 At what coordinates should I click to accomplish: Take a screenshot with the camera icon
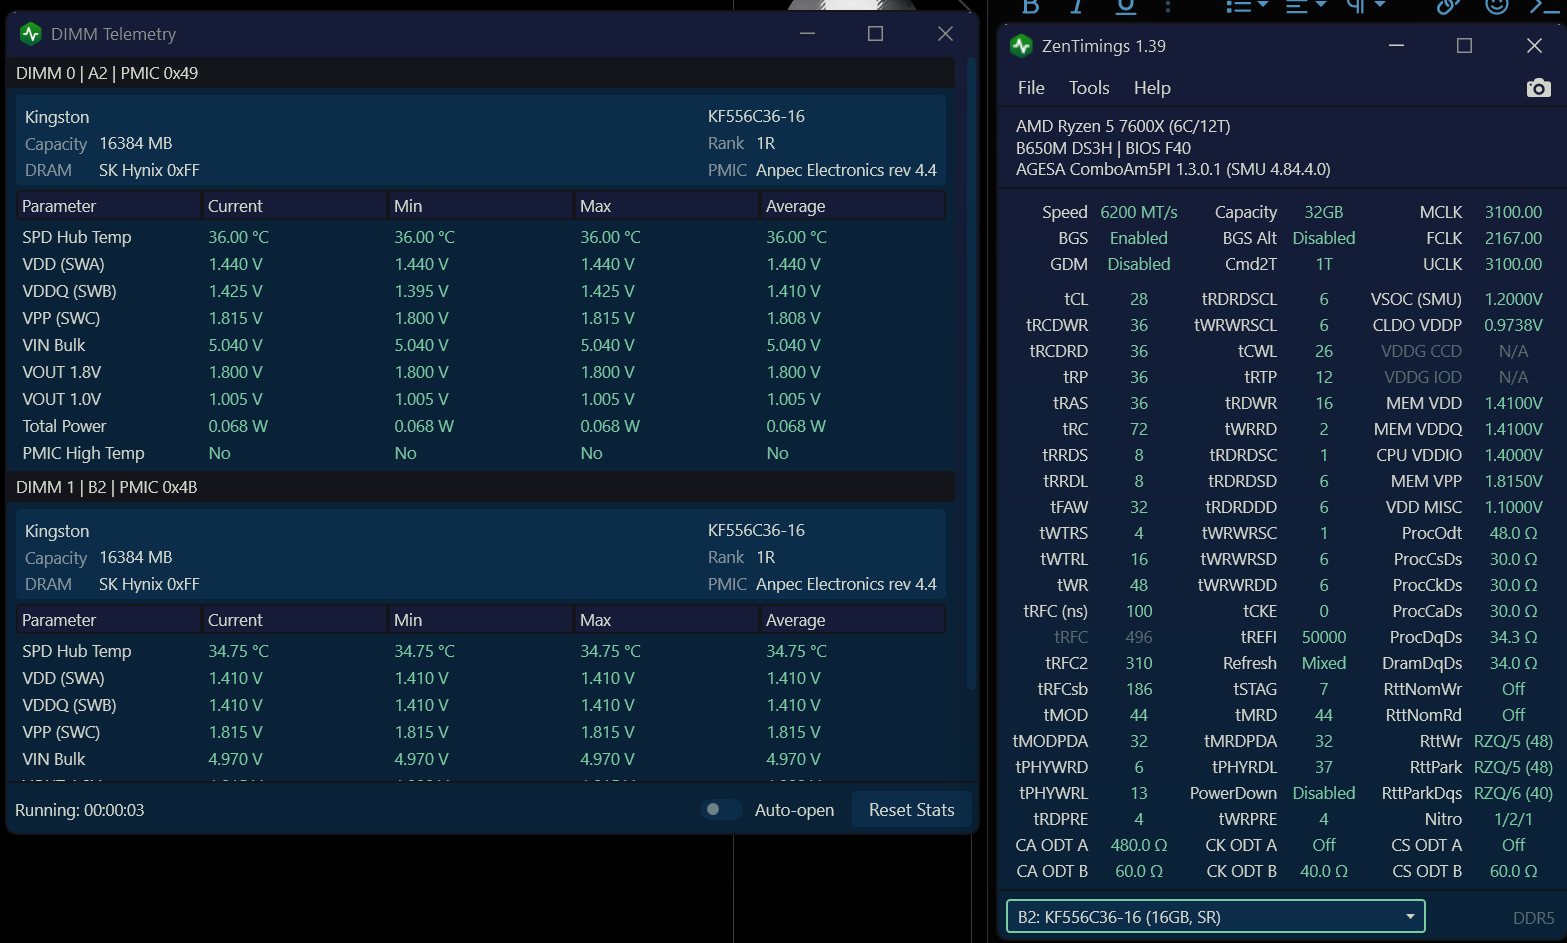coord(1538,88)
